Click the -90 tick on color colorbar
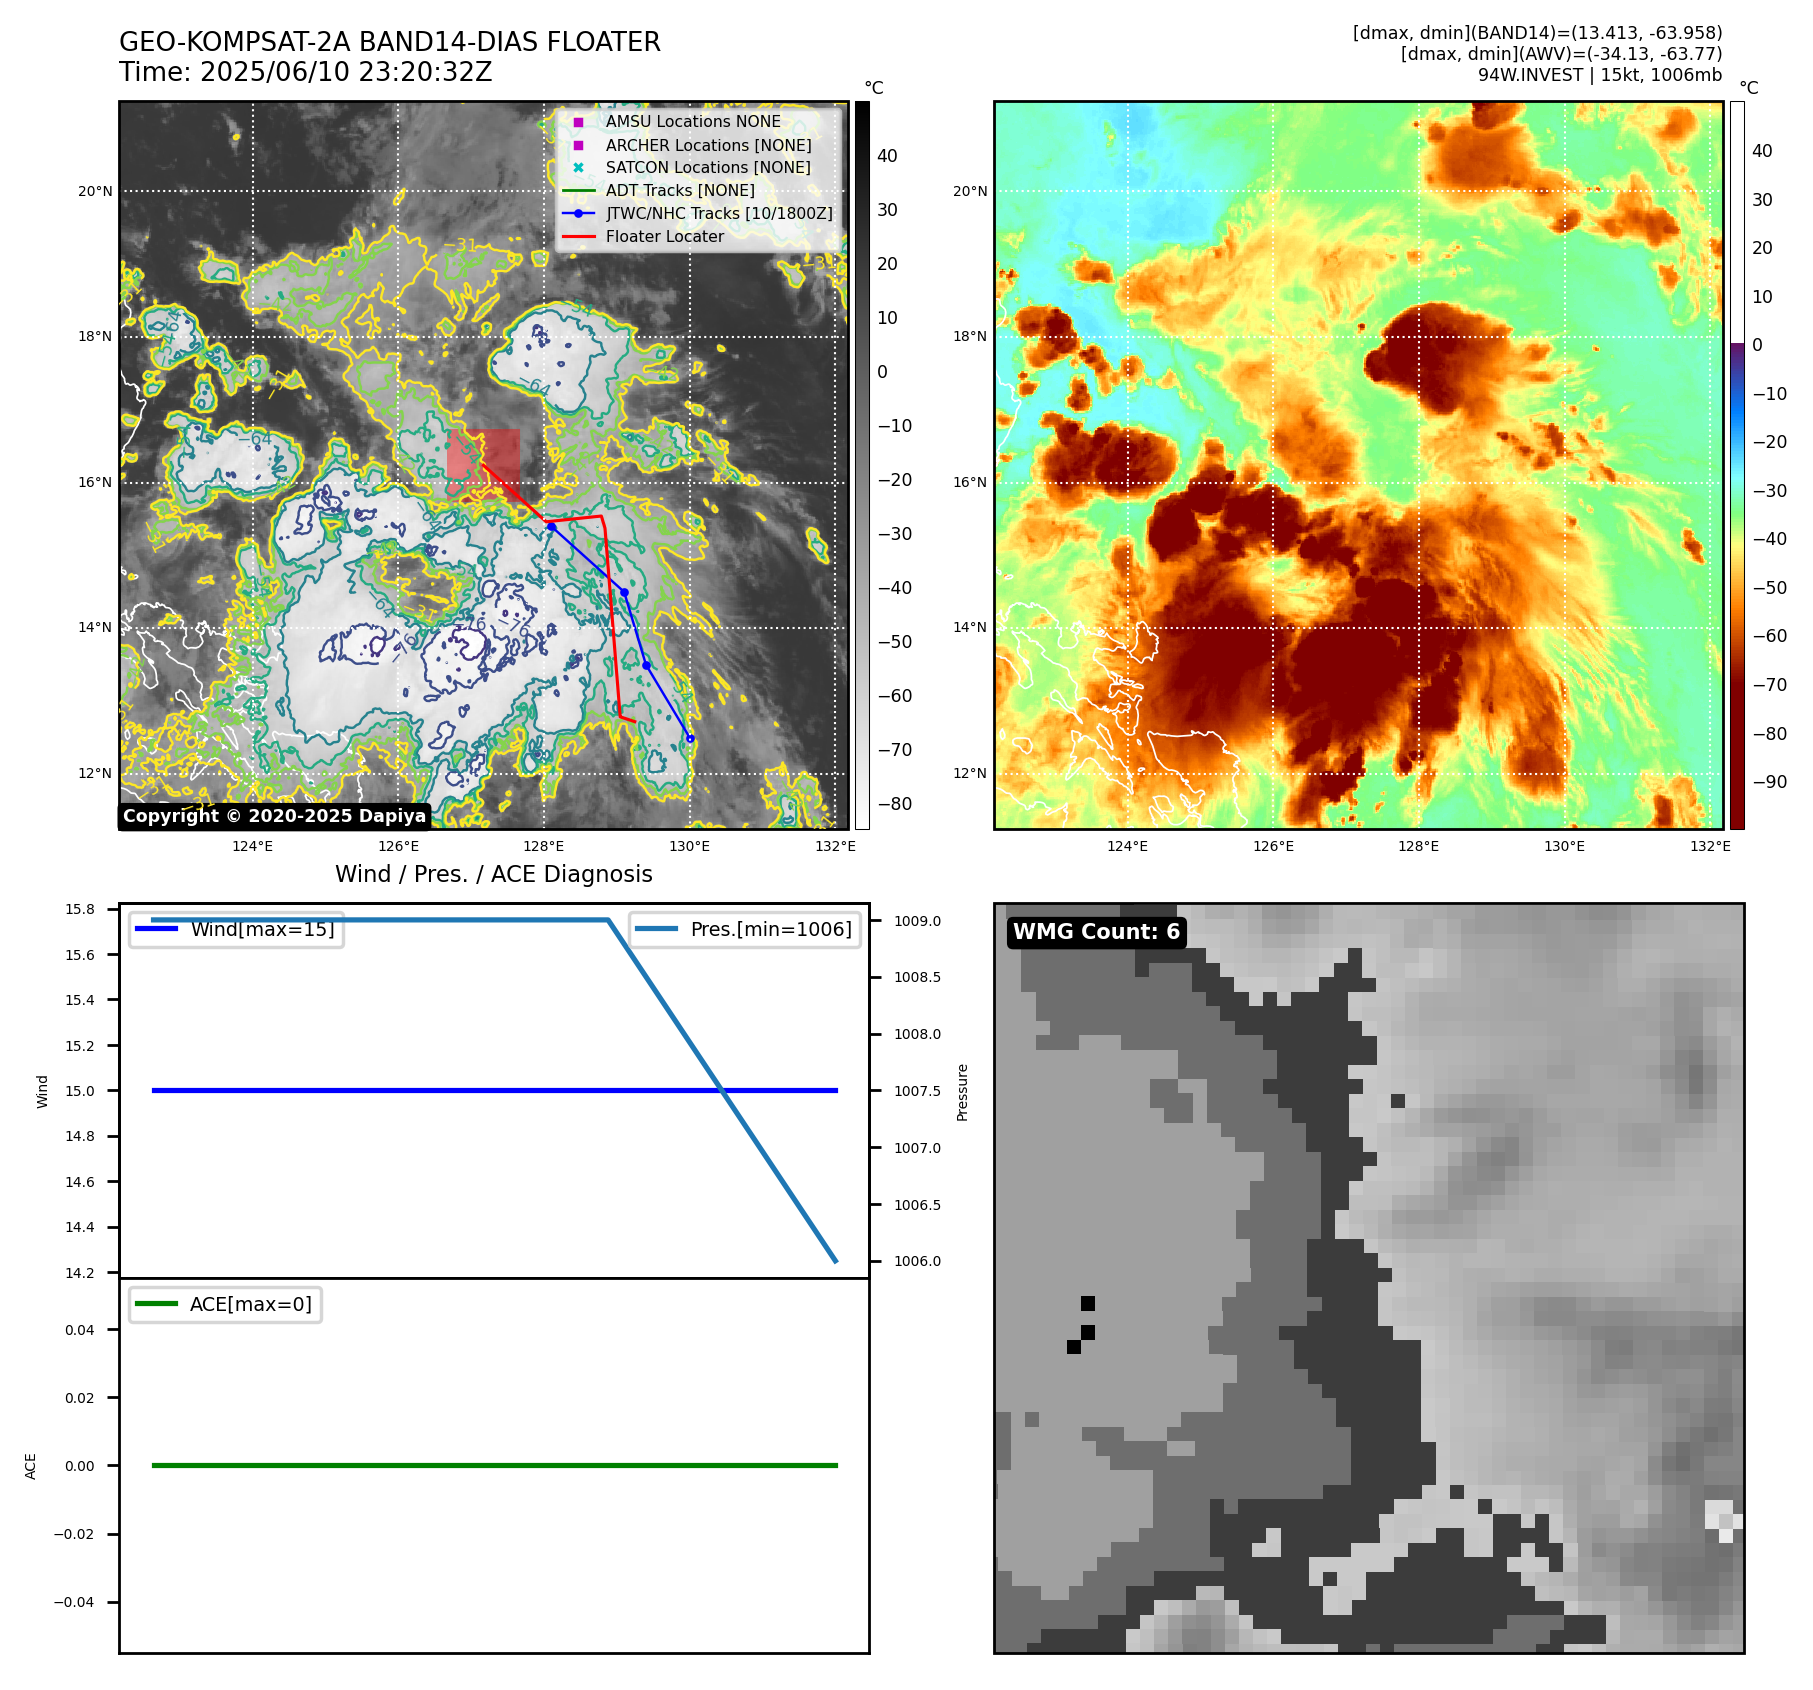This screenshot has width=1813, height=1690. 1770,782
